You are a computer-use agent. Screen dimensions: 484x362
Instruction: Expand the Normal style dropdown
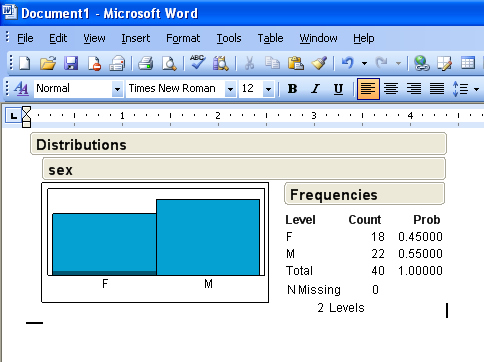(117, 89)
